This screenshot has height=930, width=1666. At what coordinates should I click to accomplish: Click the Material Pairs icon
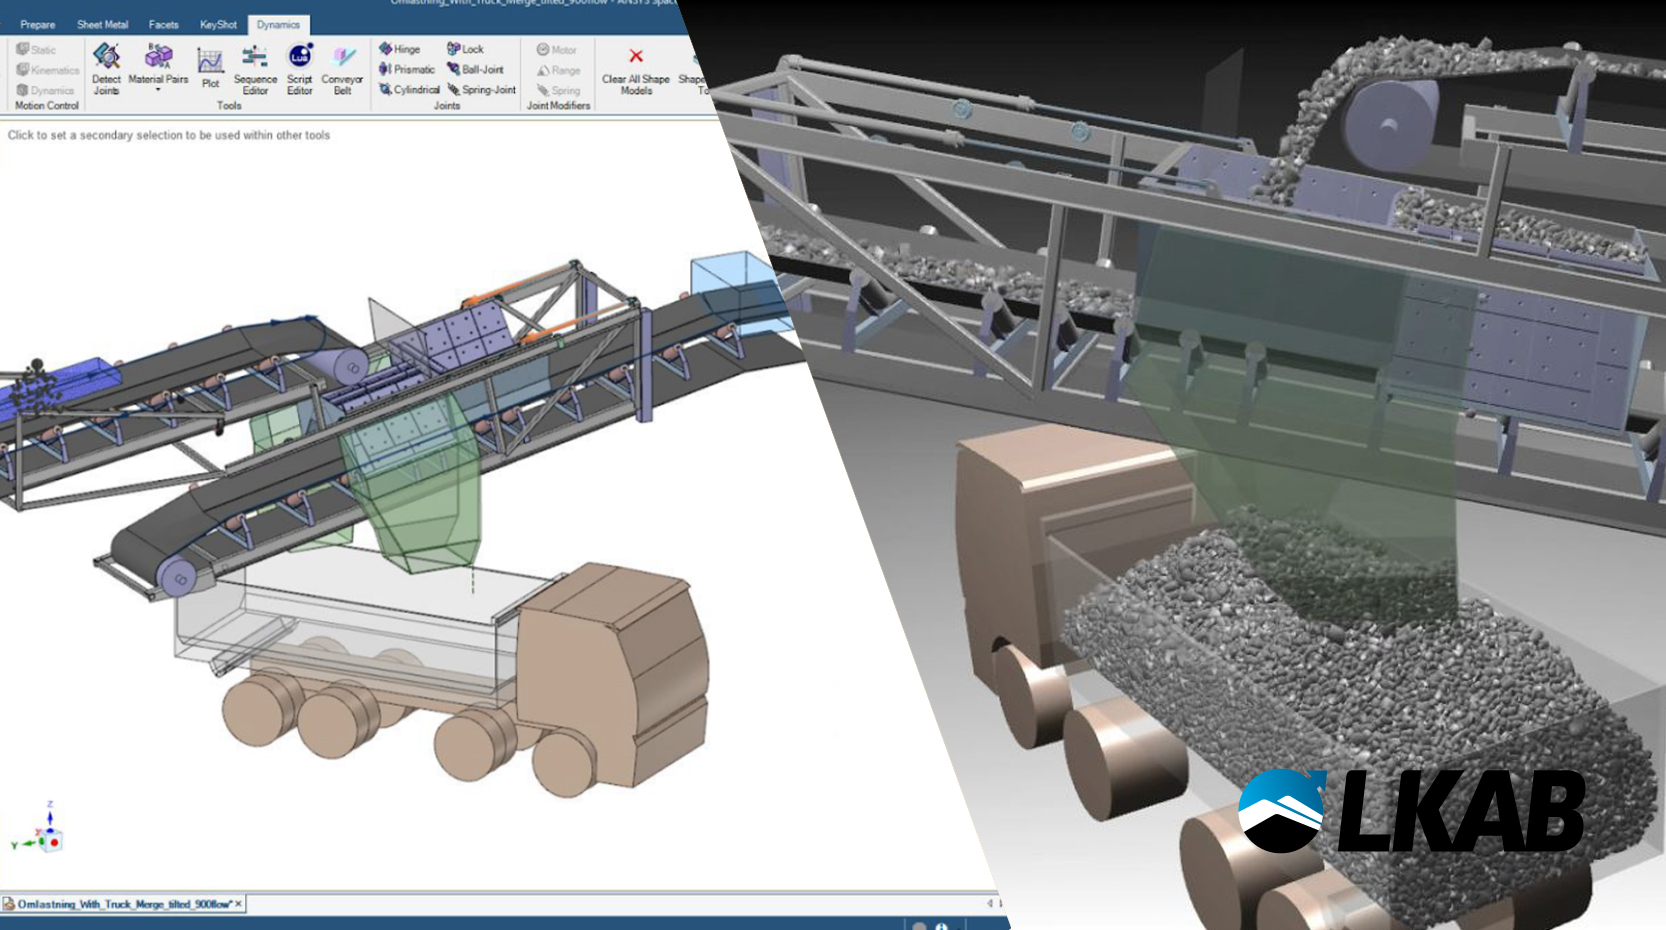pyautogui.click(x=158, y=57)
